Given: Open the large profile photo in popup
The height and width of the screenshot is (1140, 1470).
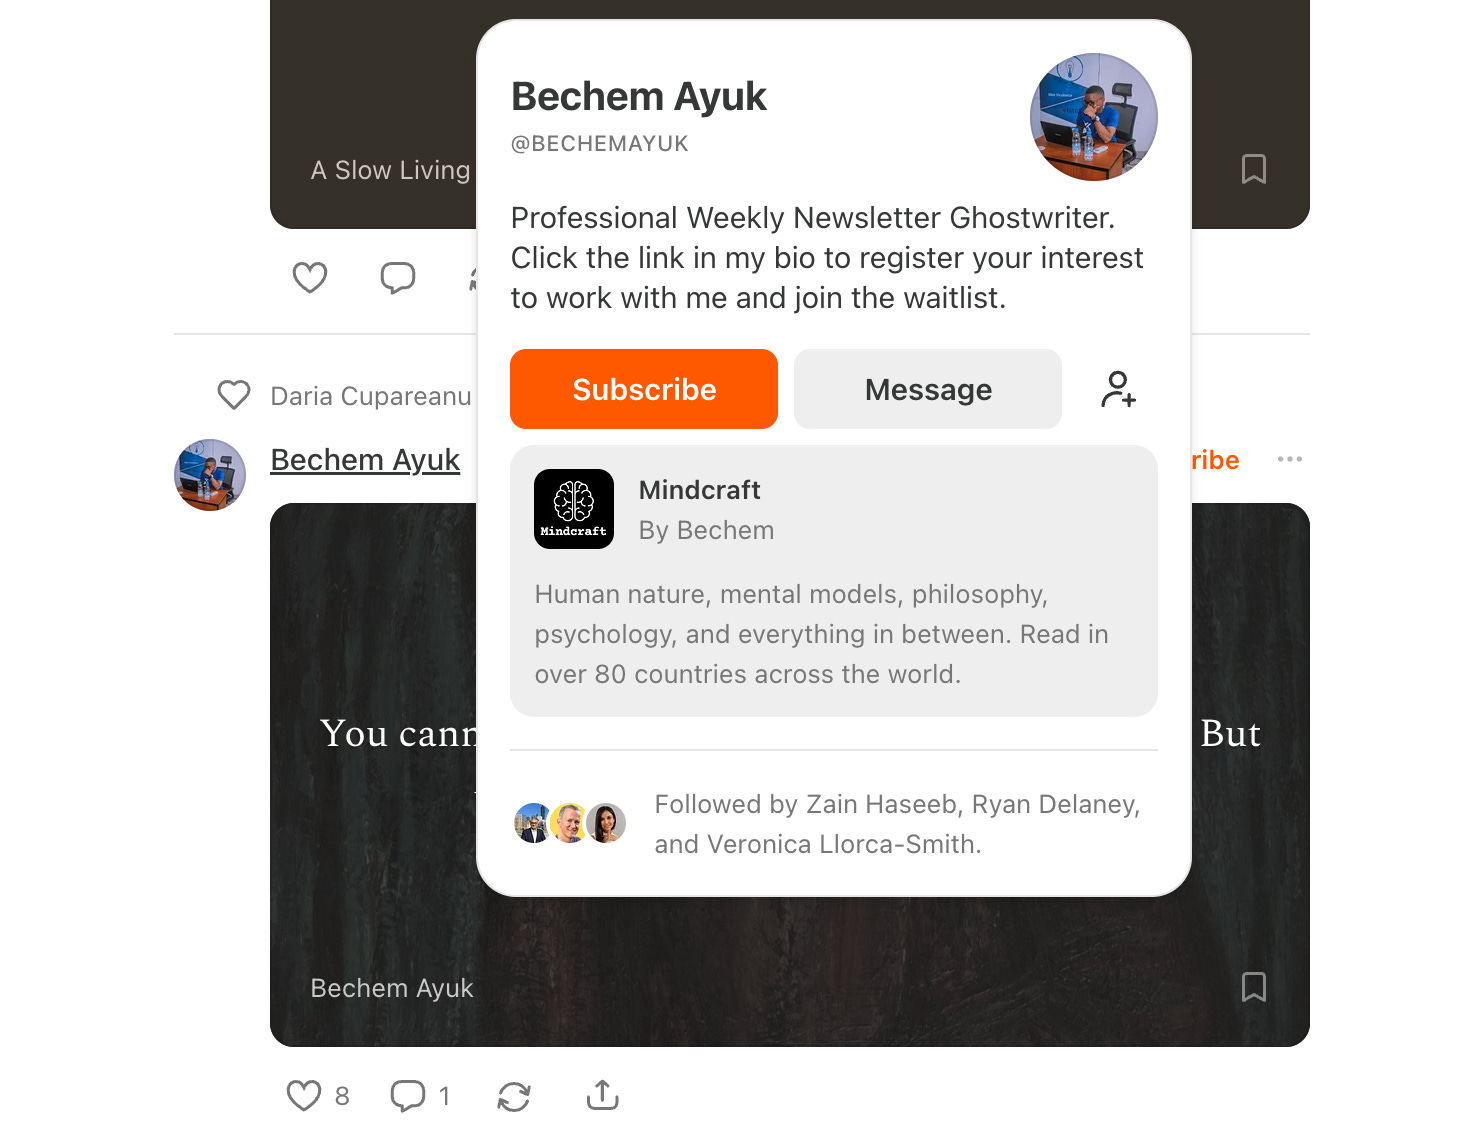Looking at the screenshot, I should click(x=1094, y=117).
